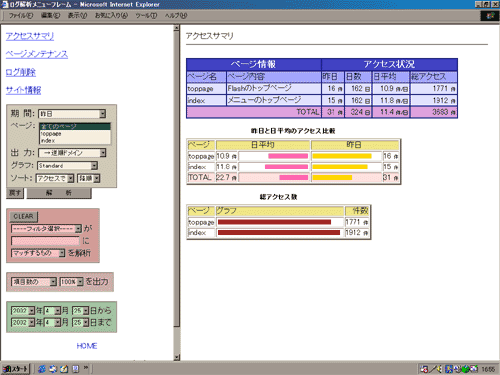Open the 編集 menu

click(50, 16)
